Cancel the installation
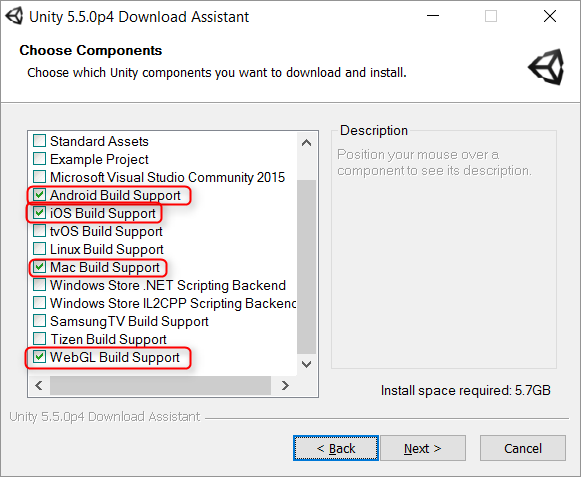581x477 pixels. coord(523,448)
